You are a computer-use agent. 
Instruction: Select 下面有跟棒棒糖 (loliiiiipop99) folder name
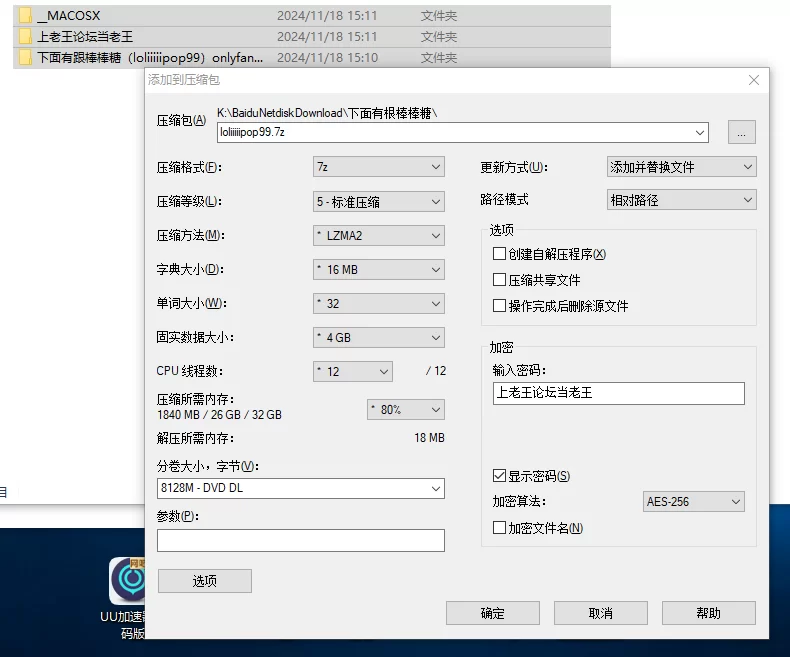pos(150,57)
